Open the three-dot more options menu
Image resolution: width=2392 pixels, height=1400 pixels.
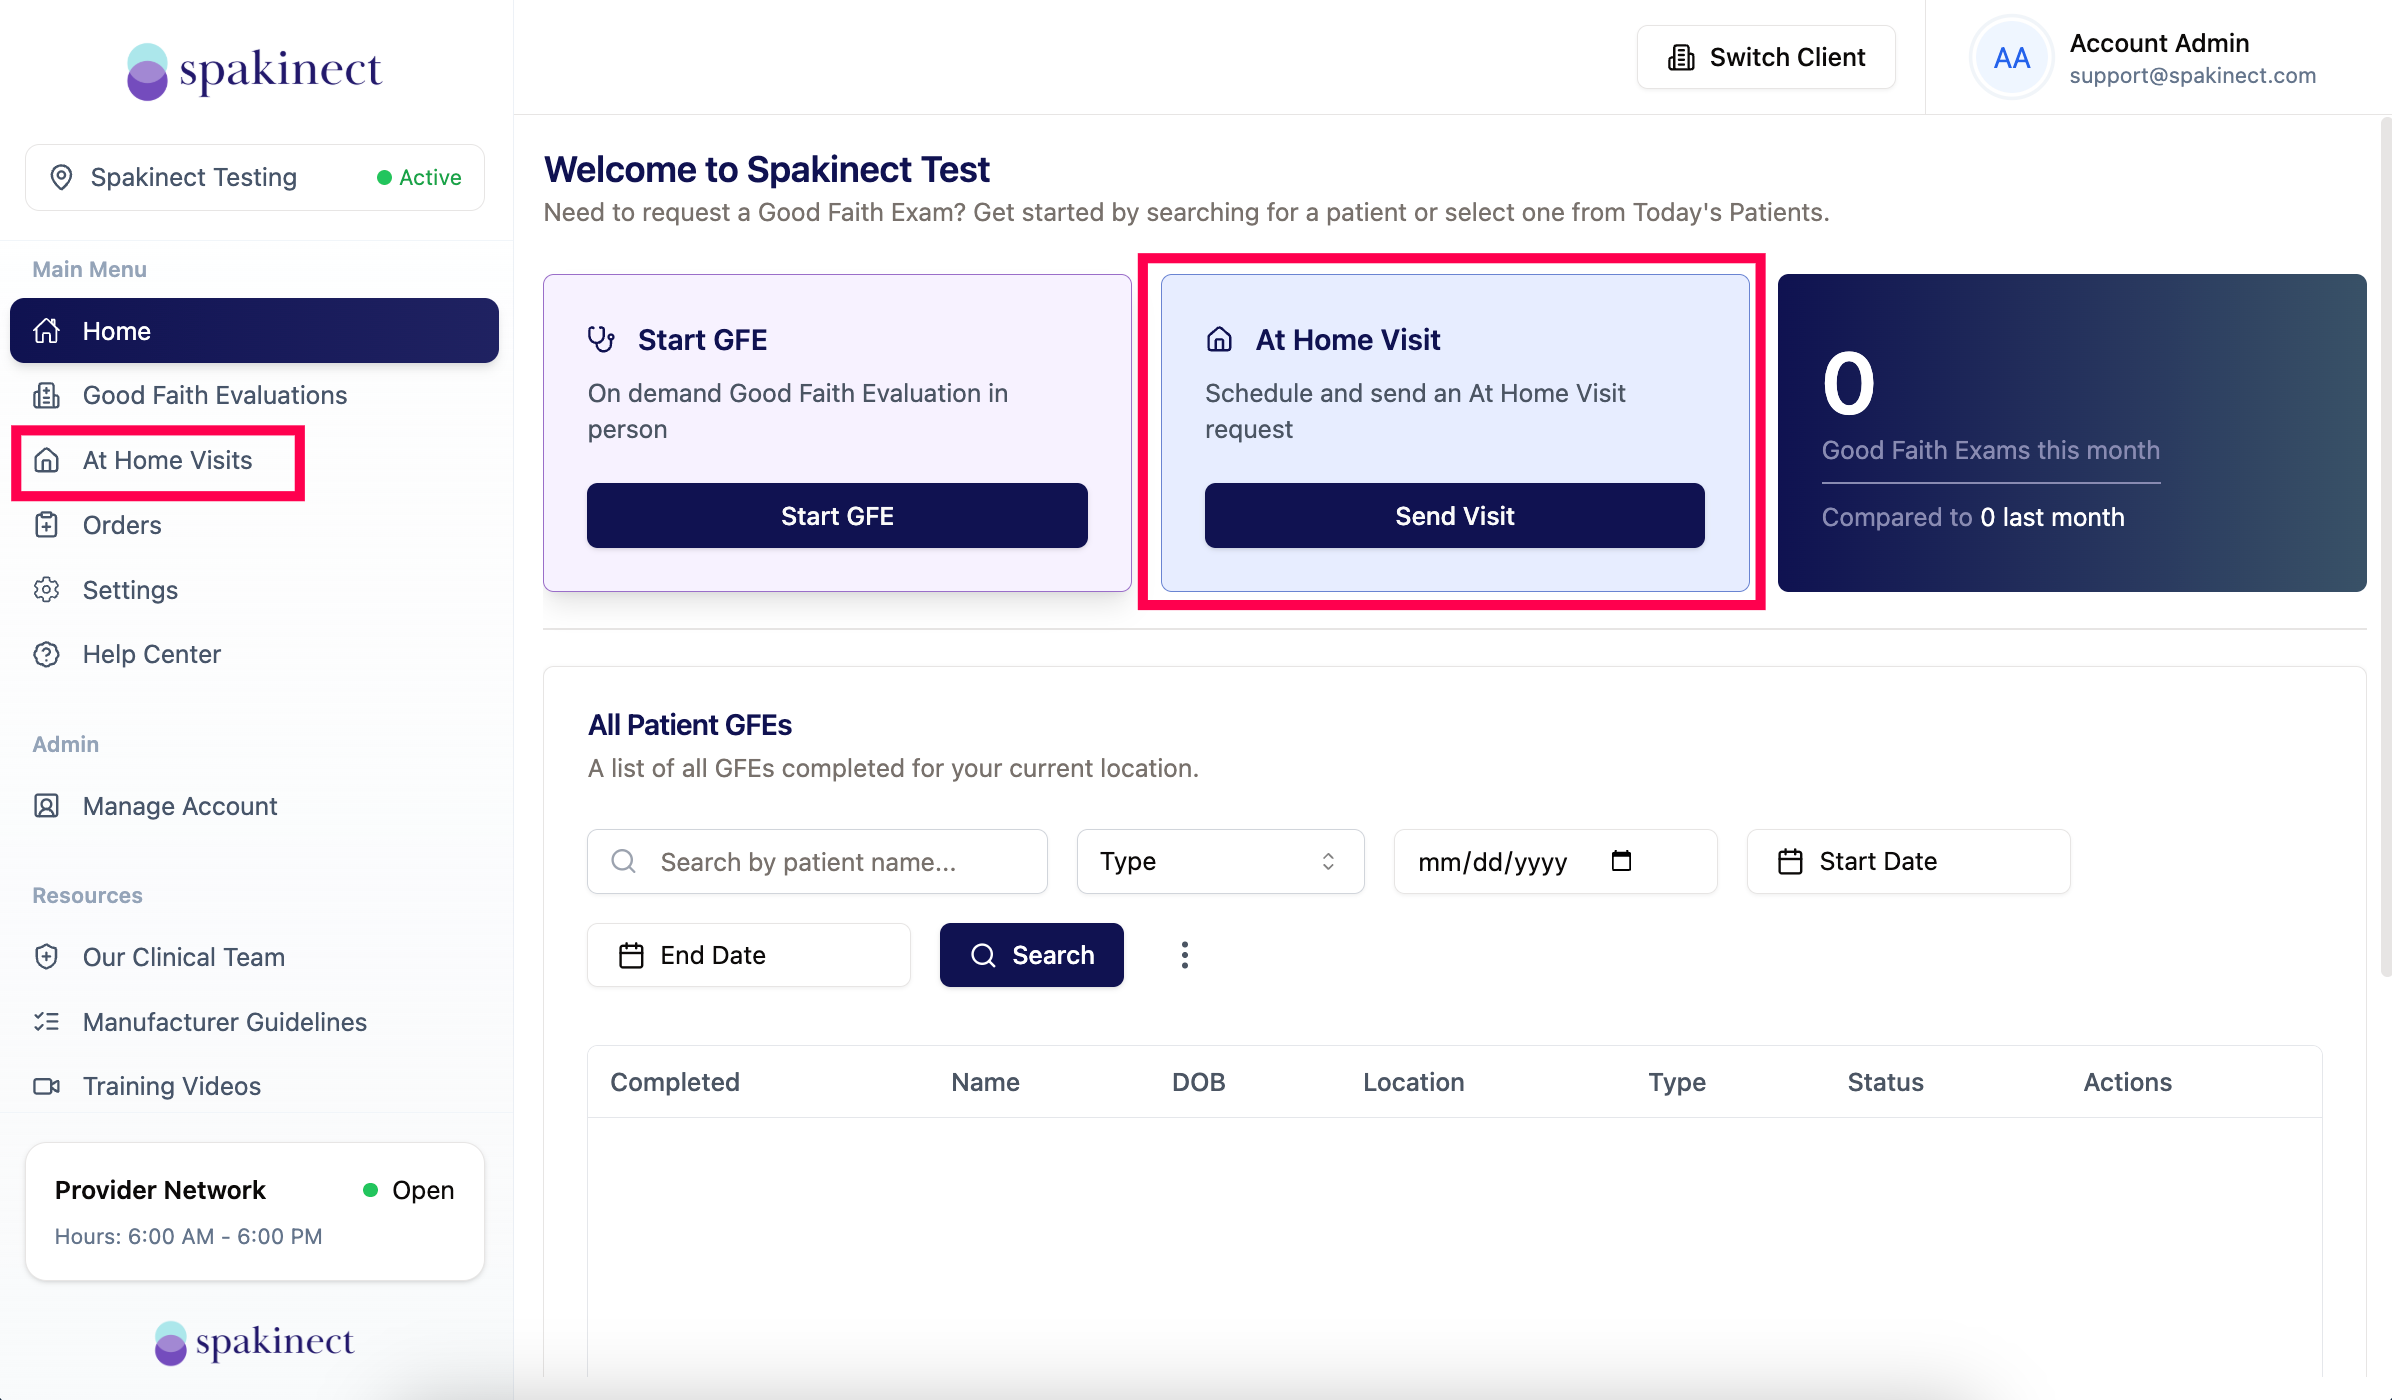click(1185, 955)
